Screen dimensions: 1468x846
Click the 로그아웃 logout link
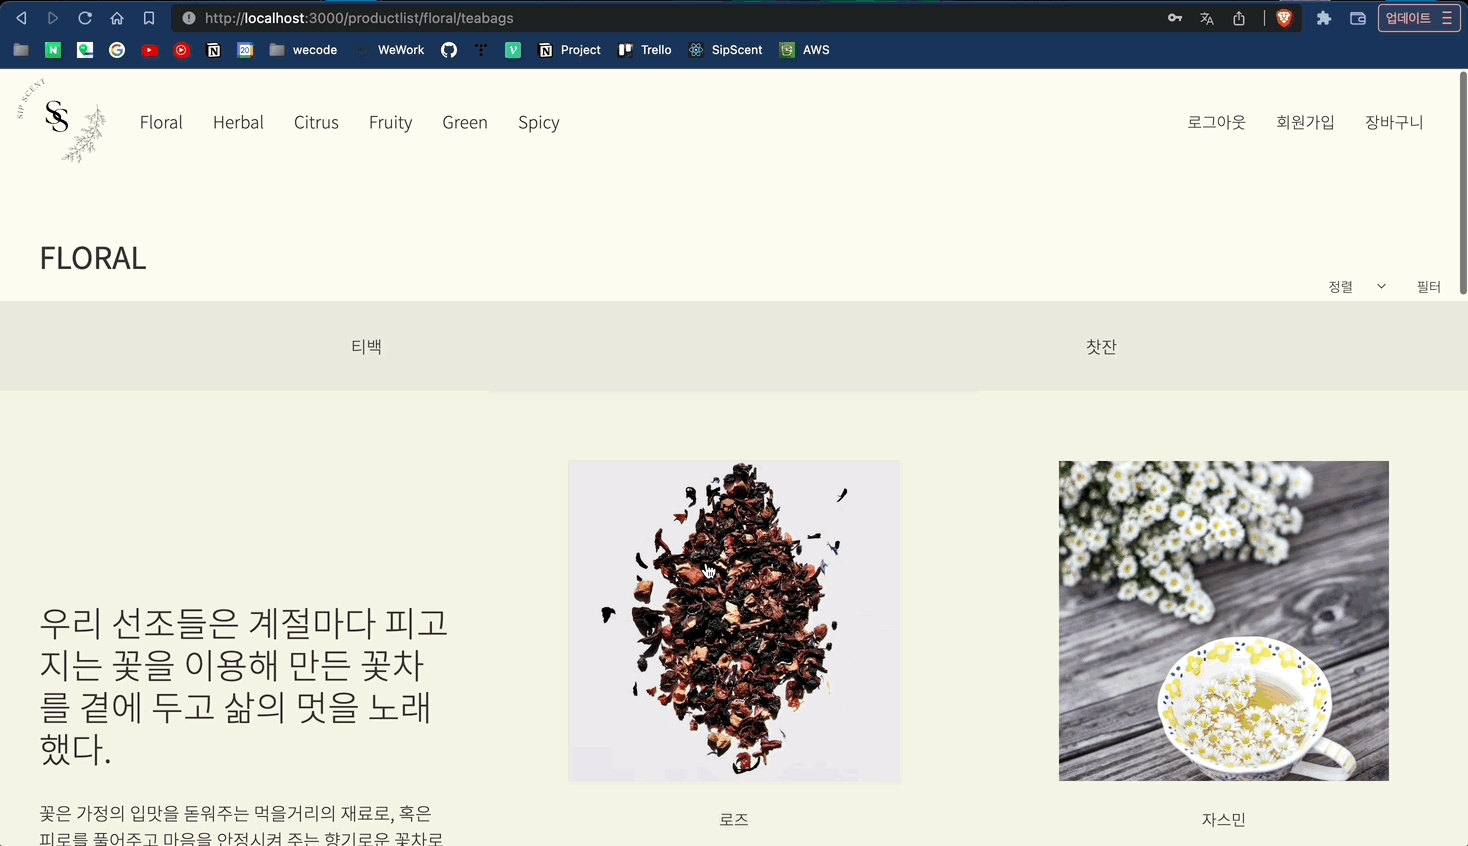(1216, 122)
